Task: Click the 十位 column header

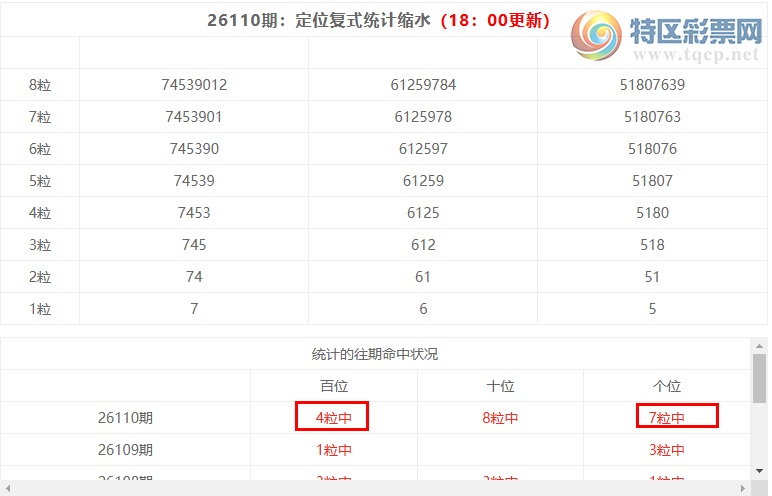Action: [500, 386]
